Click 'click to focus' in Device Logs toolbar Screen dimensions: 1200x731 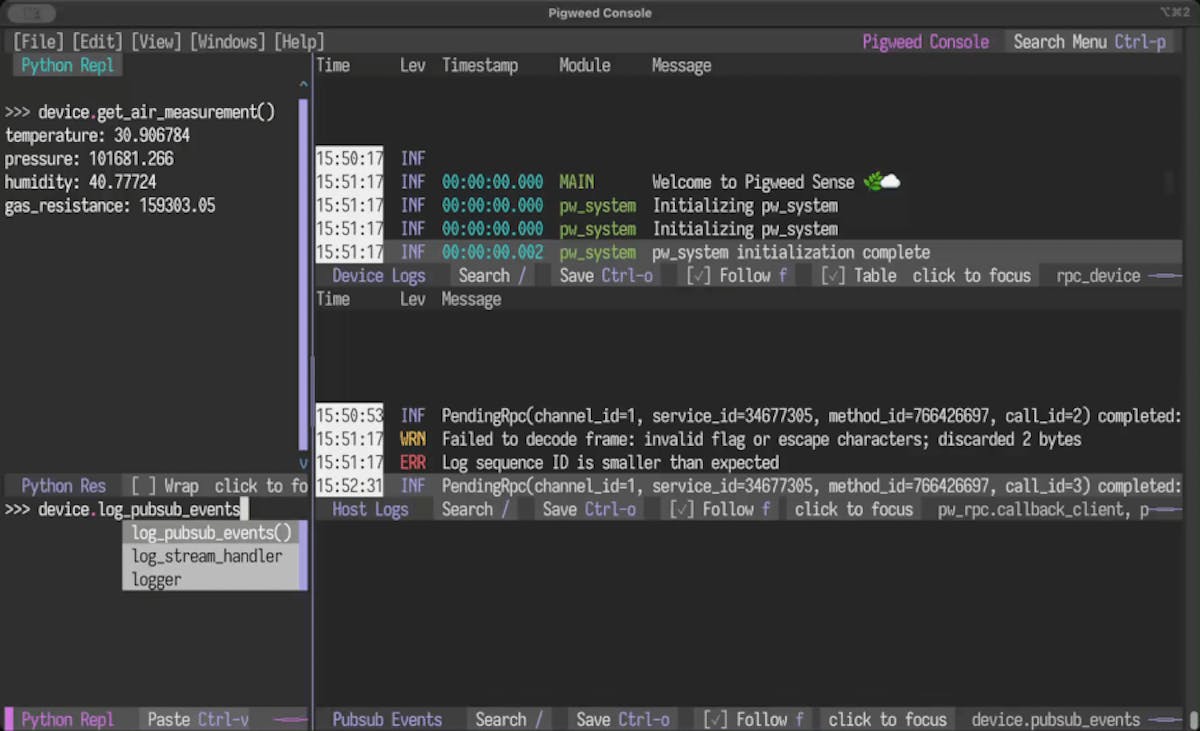point(971,276)
